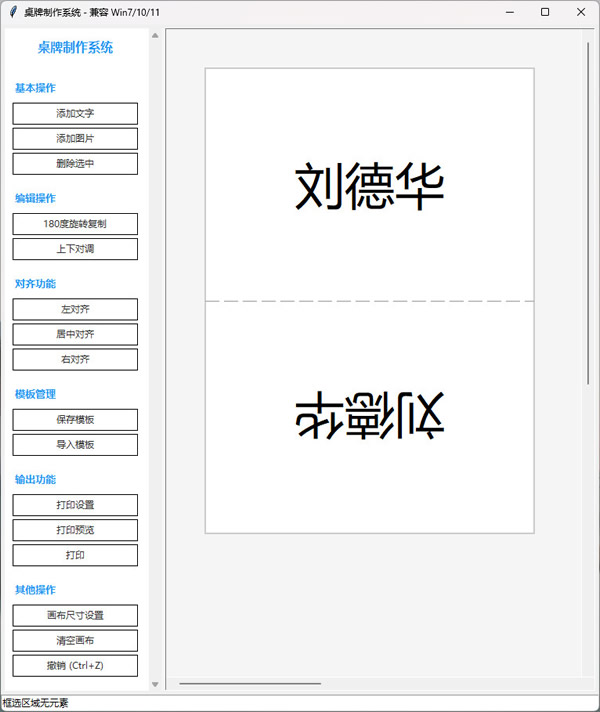Click the sidebar scroll down arrow
Image resolution: width=600 pixels, height=712 pixels.
(155, 684)
